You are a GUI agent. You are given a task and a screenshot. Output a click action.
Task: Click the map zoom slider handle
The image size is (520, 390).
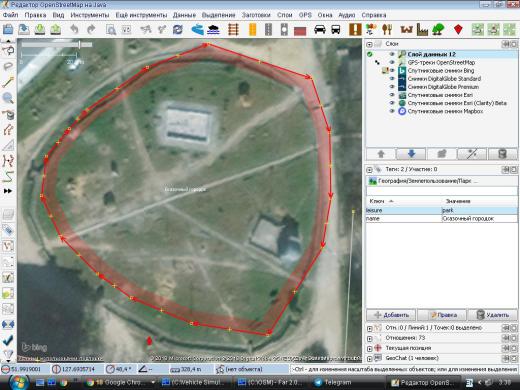(79, 44)
